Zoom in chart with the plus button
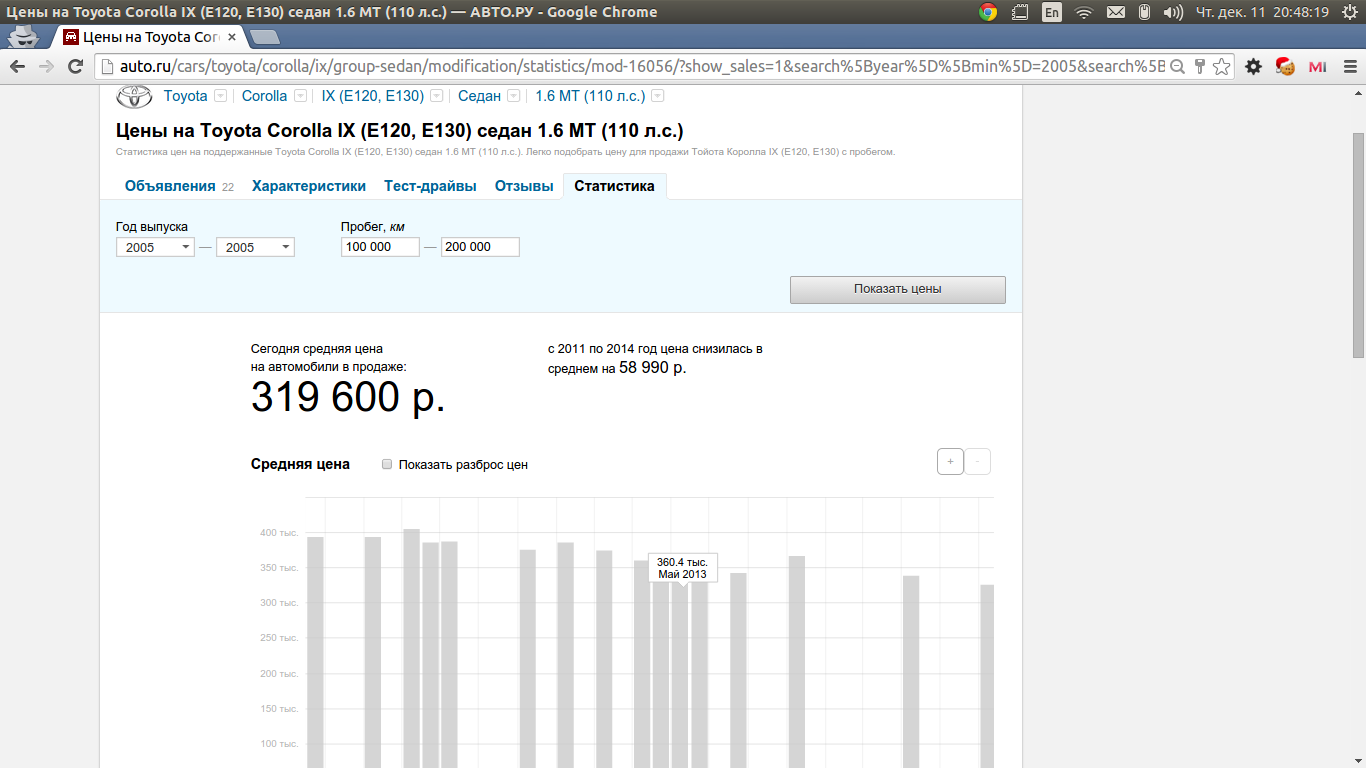The height and width of the screenshot is (768, 1366). pos(950,462)
